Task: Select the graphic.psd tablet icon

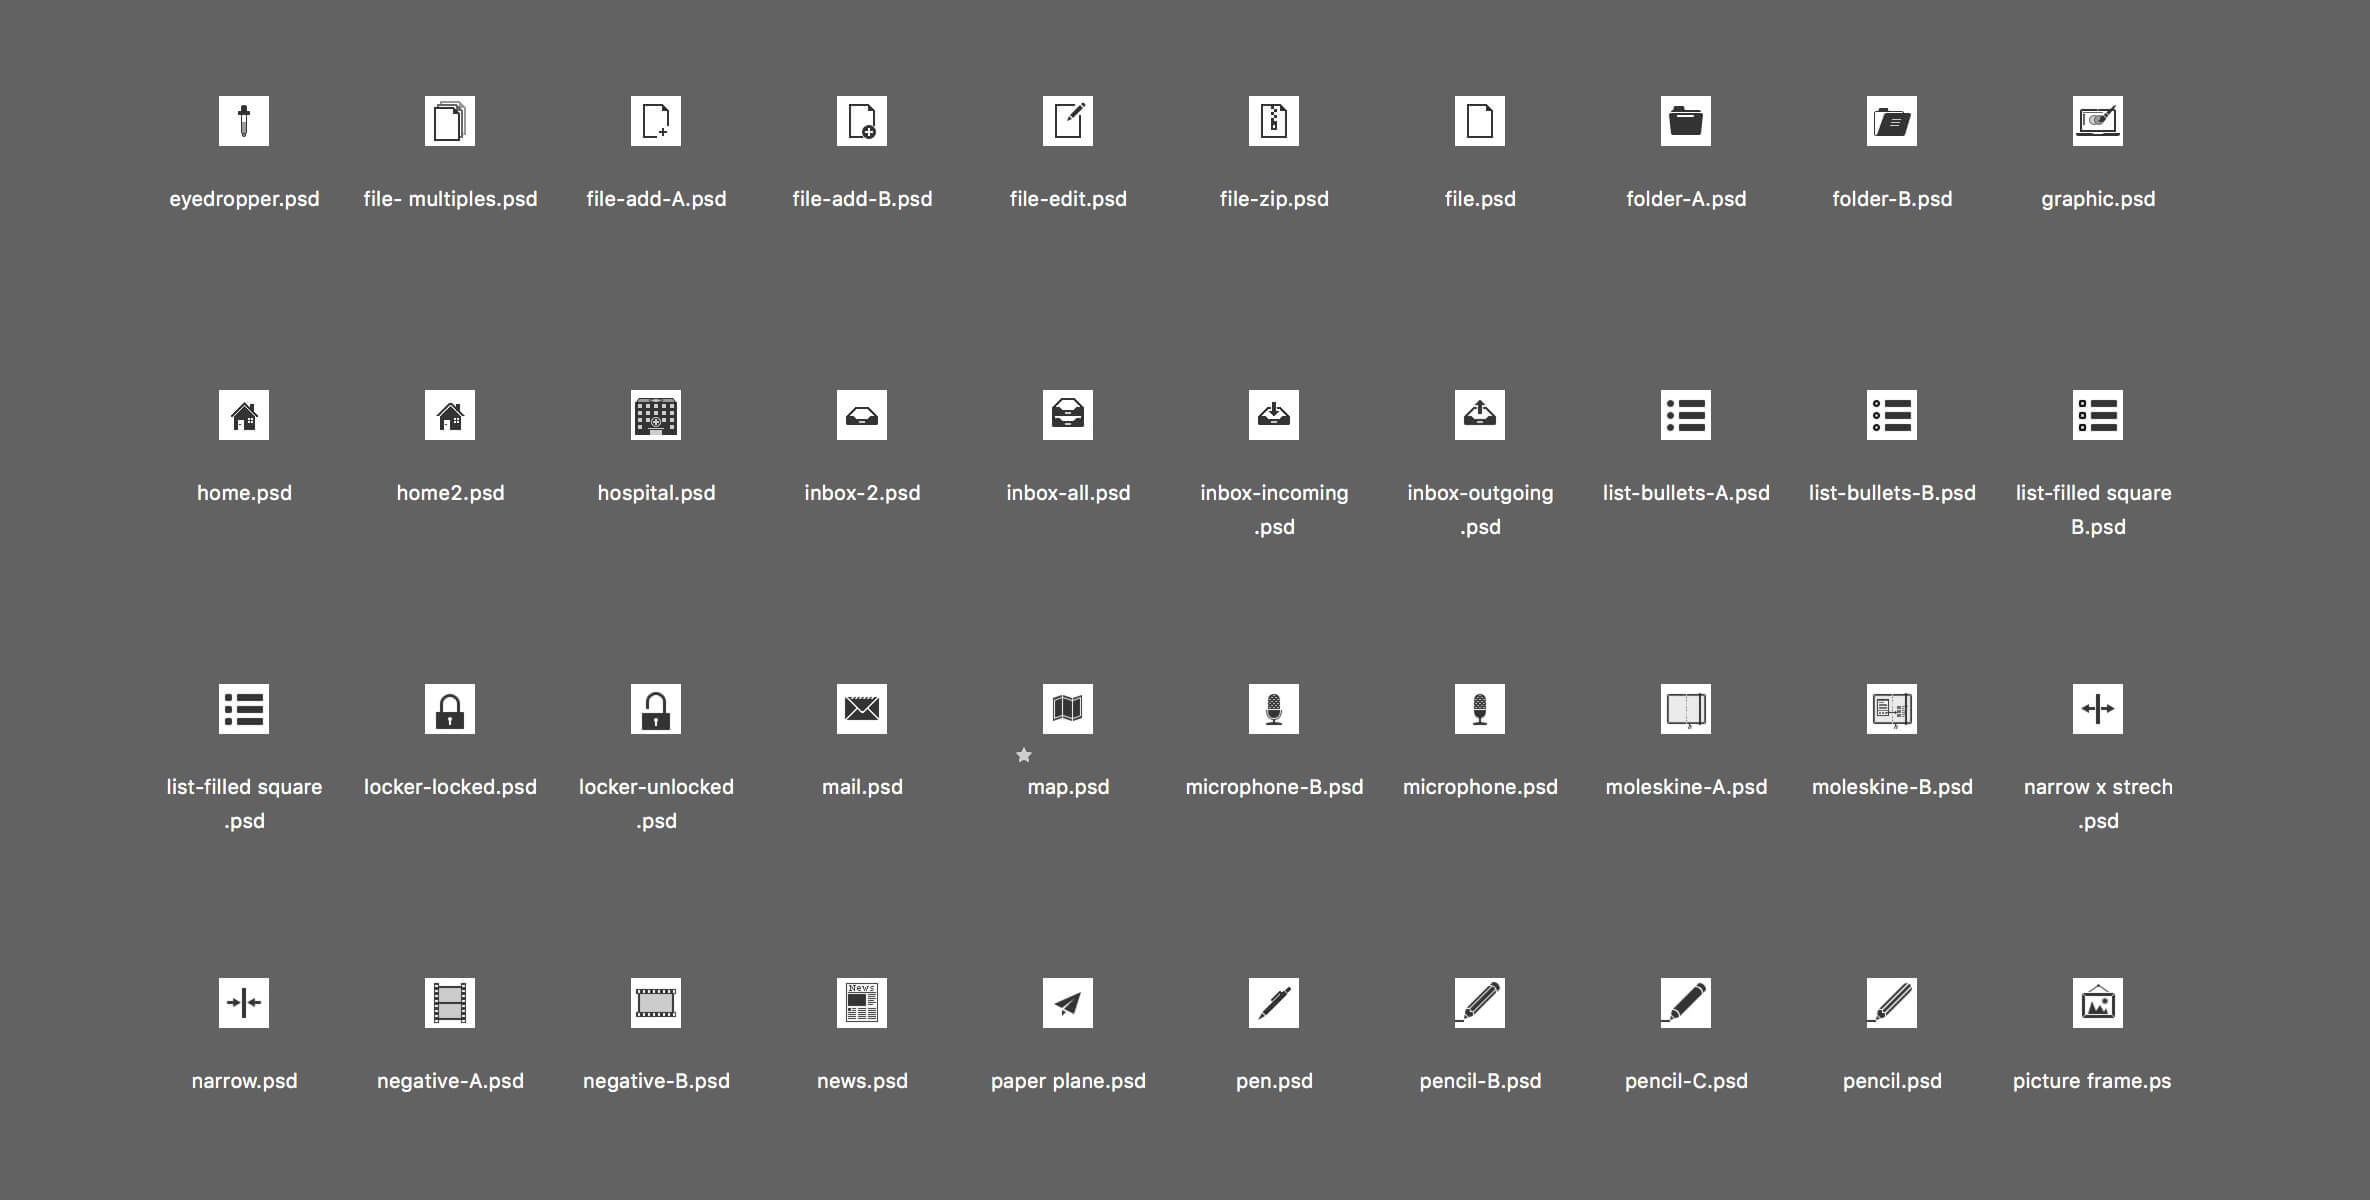Action: [x=2098, y=121]
